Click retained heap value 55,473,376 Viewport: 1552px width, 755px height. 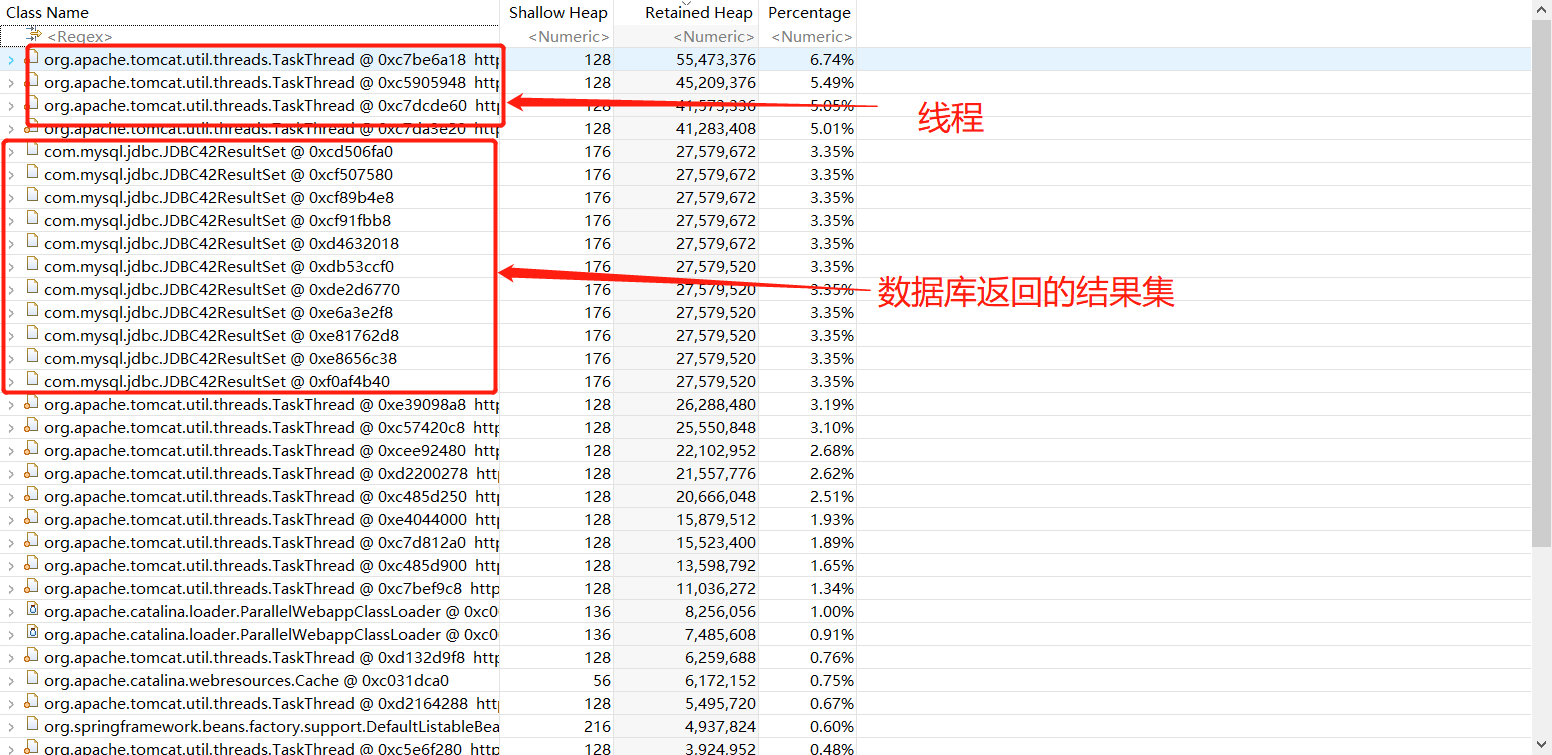[x=716, y=59]
